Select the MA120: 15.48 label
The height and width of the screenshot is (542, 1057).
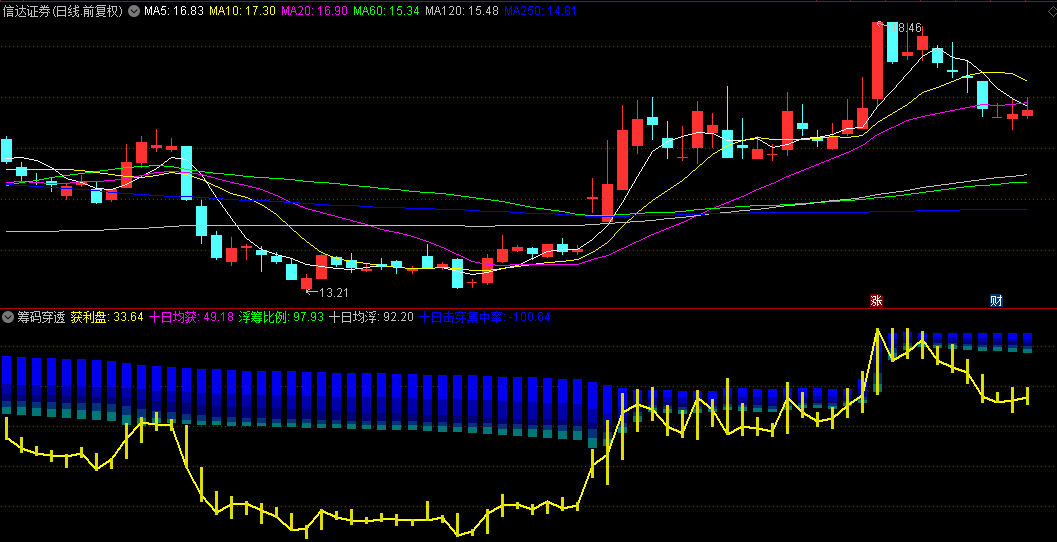[462, 11]
